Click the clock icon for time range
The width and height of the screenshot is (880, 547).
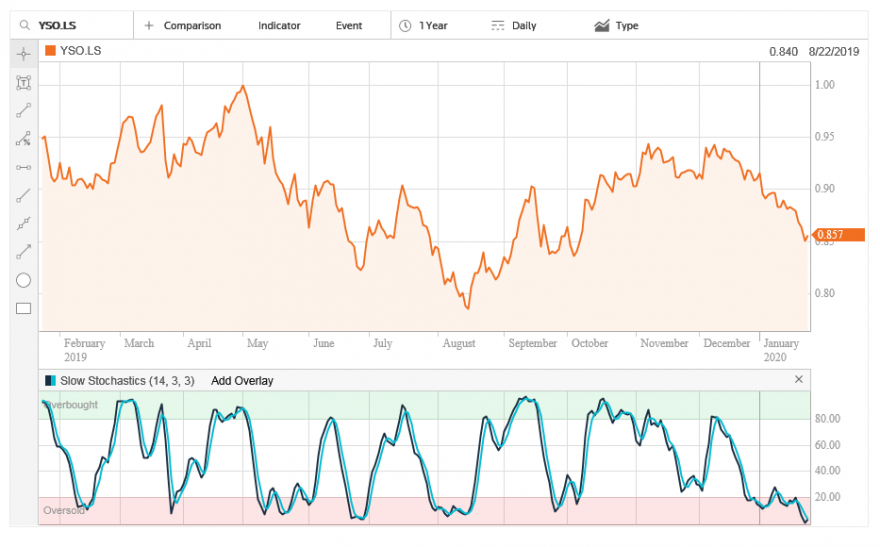[x=405, y=26]
